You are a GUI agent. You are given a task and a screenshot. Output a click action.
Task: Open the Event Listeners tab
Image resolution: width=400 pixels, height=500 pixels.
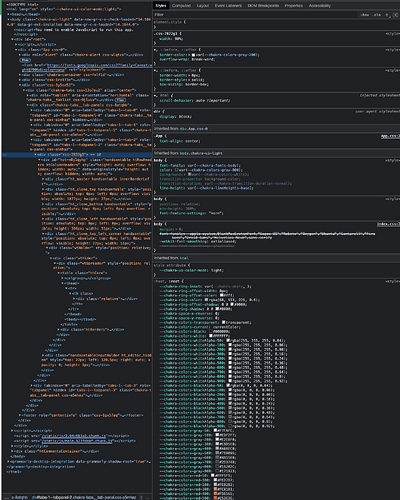[228, 6]
